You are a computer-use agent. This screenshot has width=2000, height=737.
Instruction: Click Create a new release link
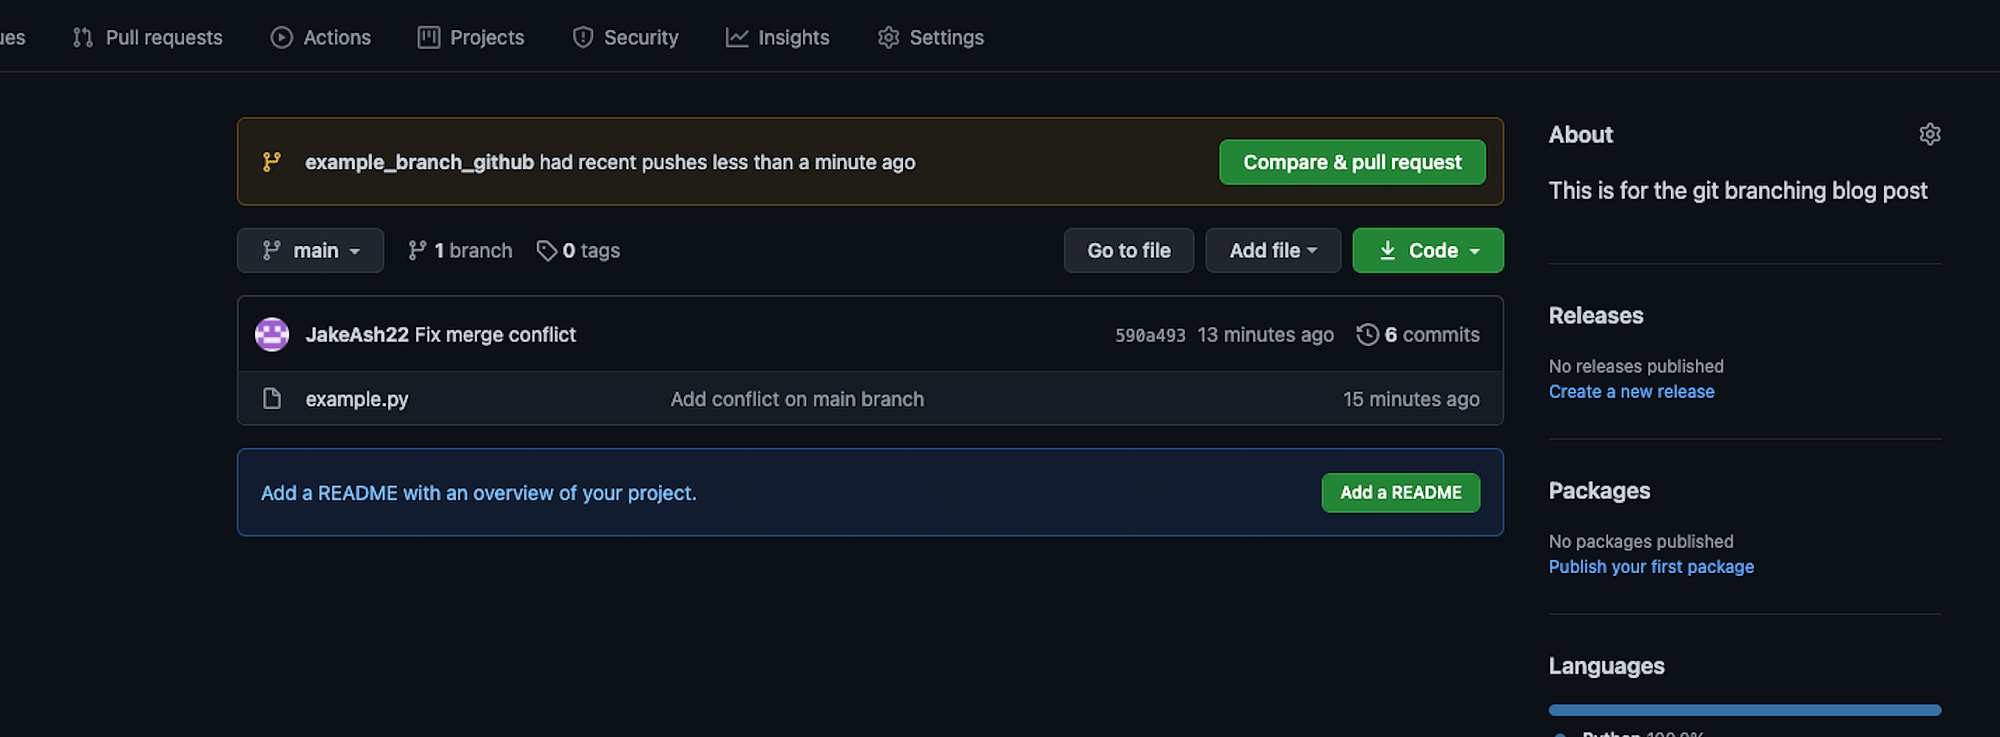(x=1631, y=392)
